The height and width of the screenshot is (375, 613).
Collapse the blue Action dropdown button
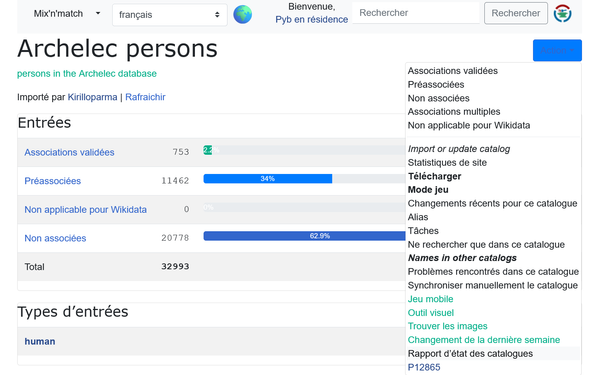557,50
